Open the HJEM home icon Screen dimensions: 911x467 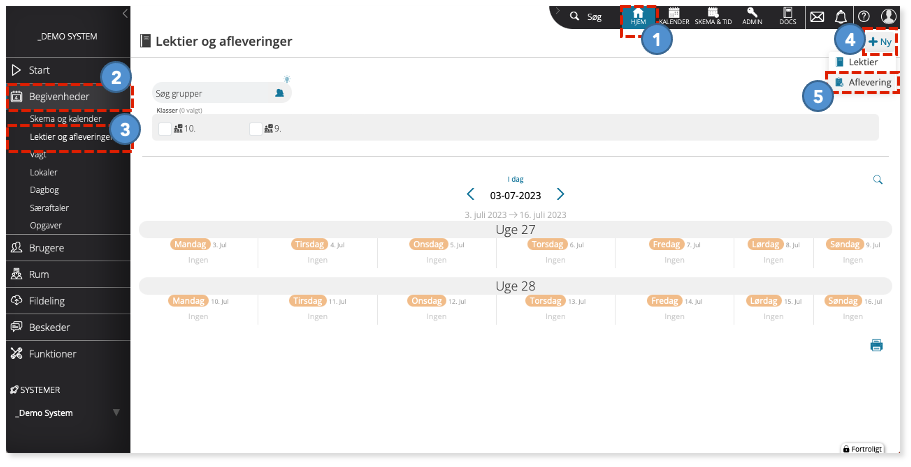click(638, 16)
